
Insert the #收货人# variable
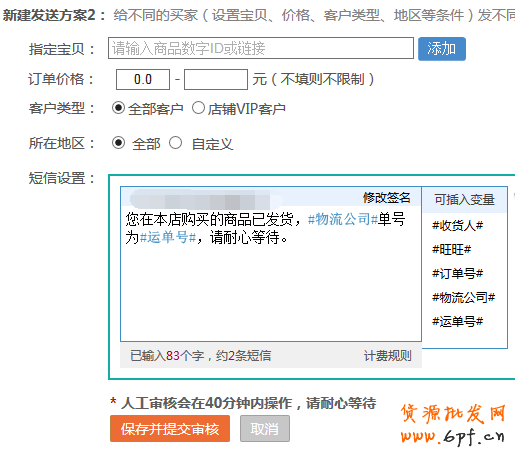click(x=457, y=226)
